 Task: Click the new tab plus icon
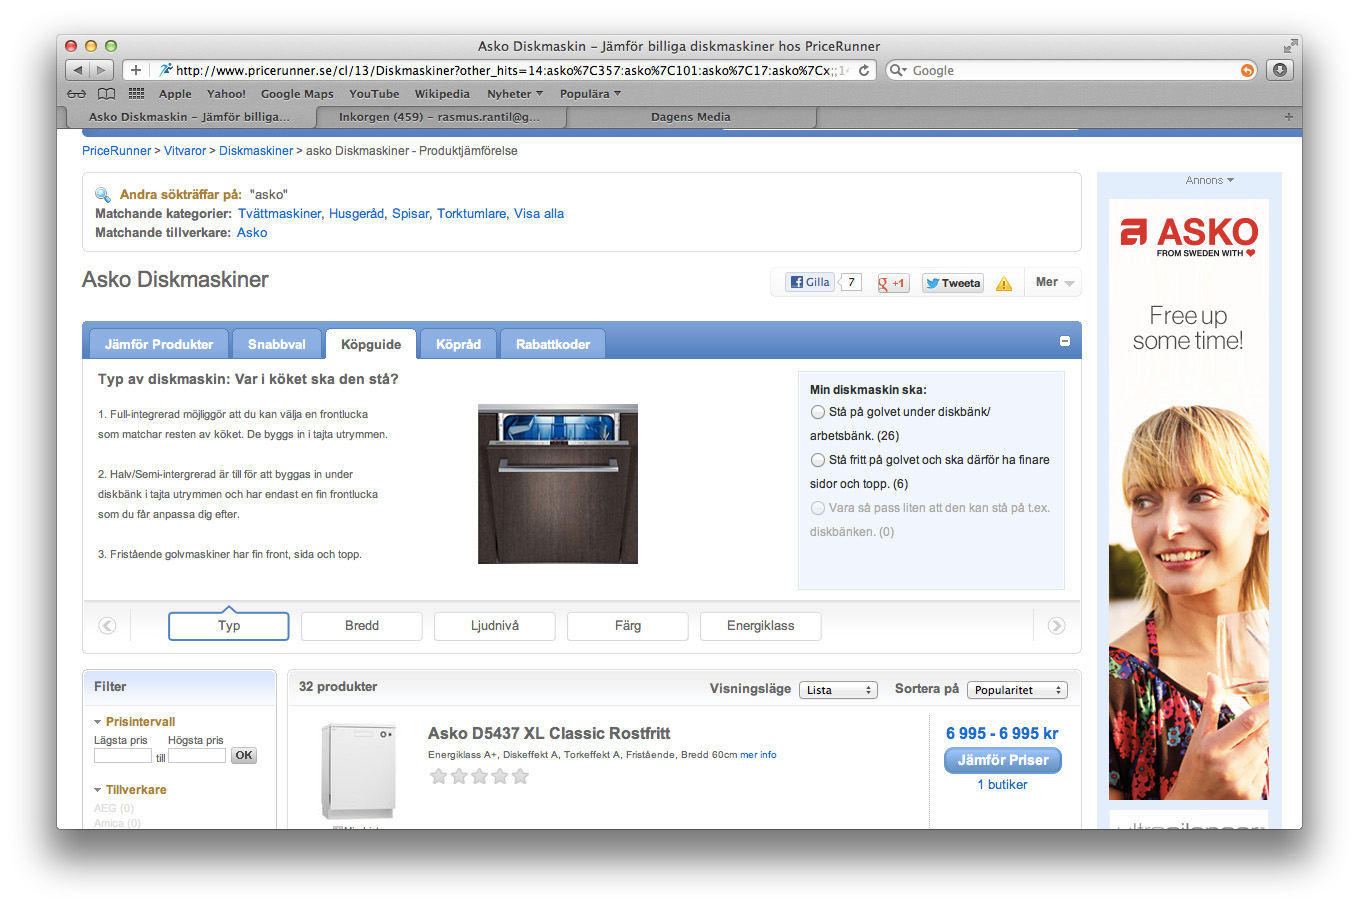point(1289,117)
